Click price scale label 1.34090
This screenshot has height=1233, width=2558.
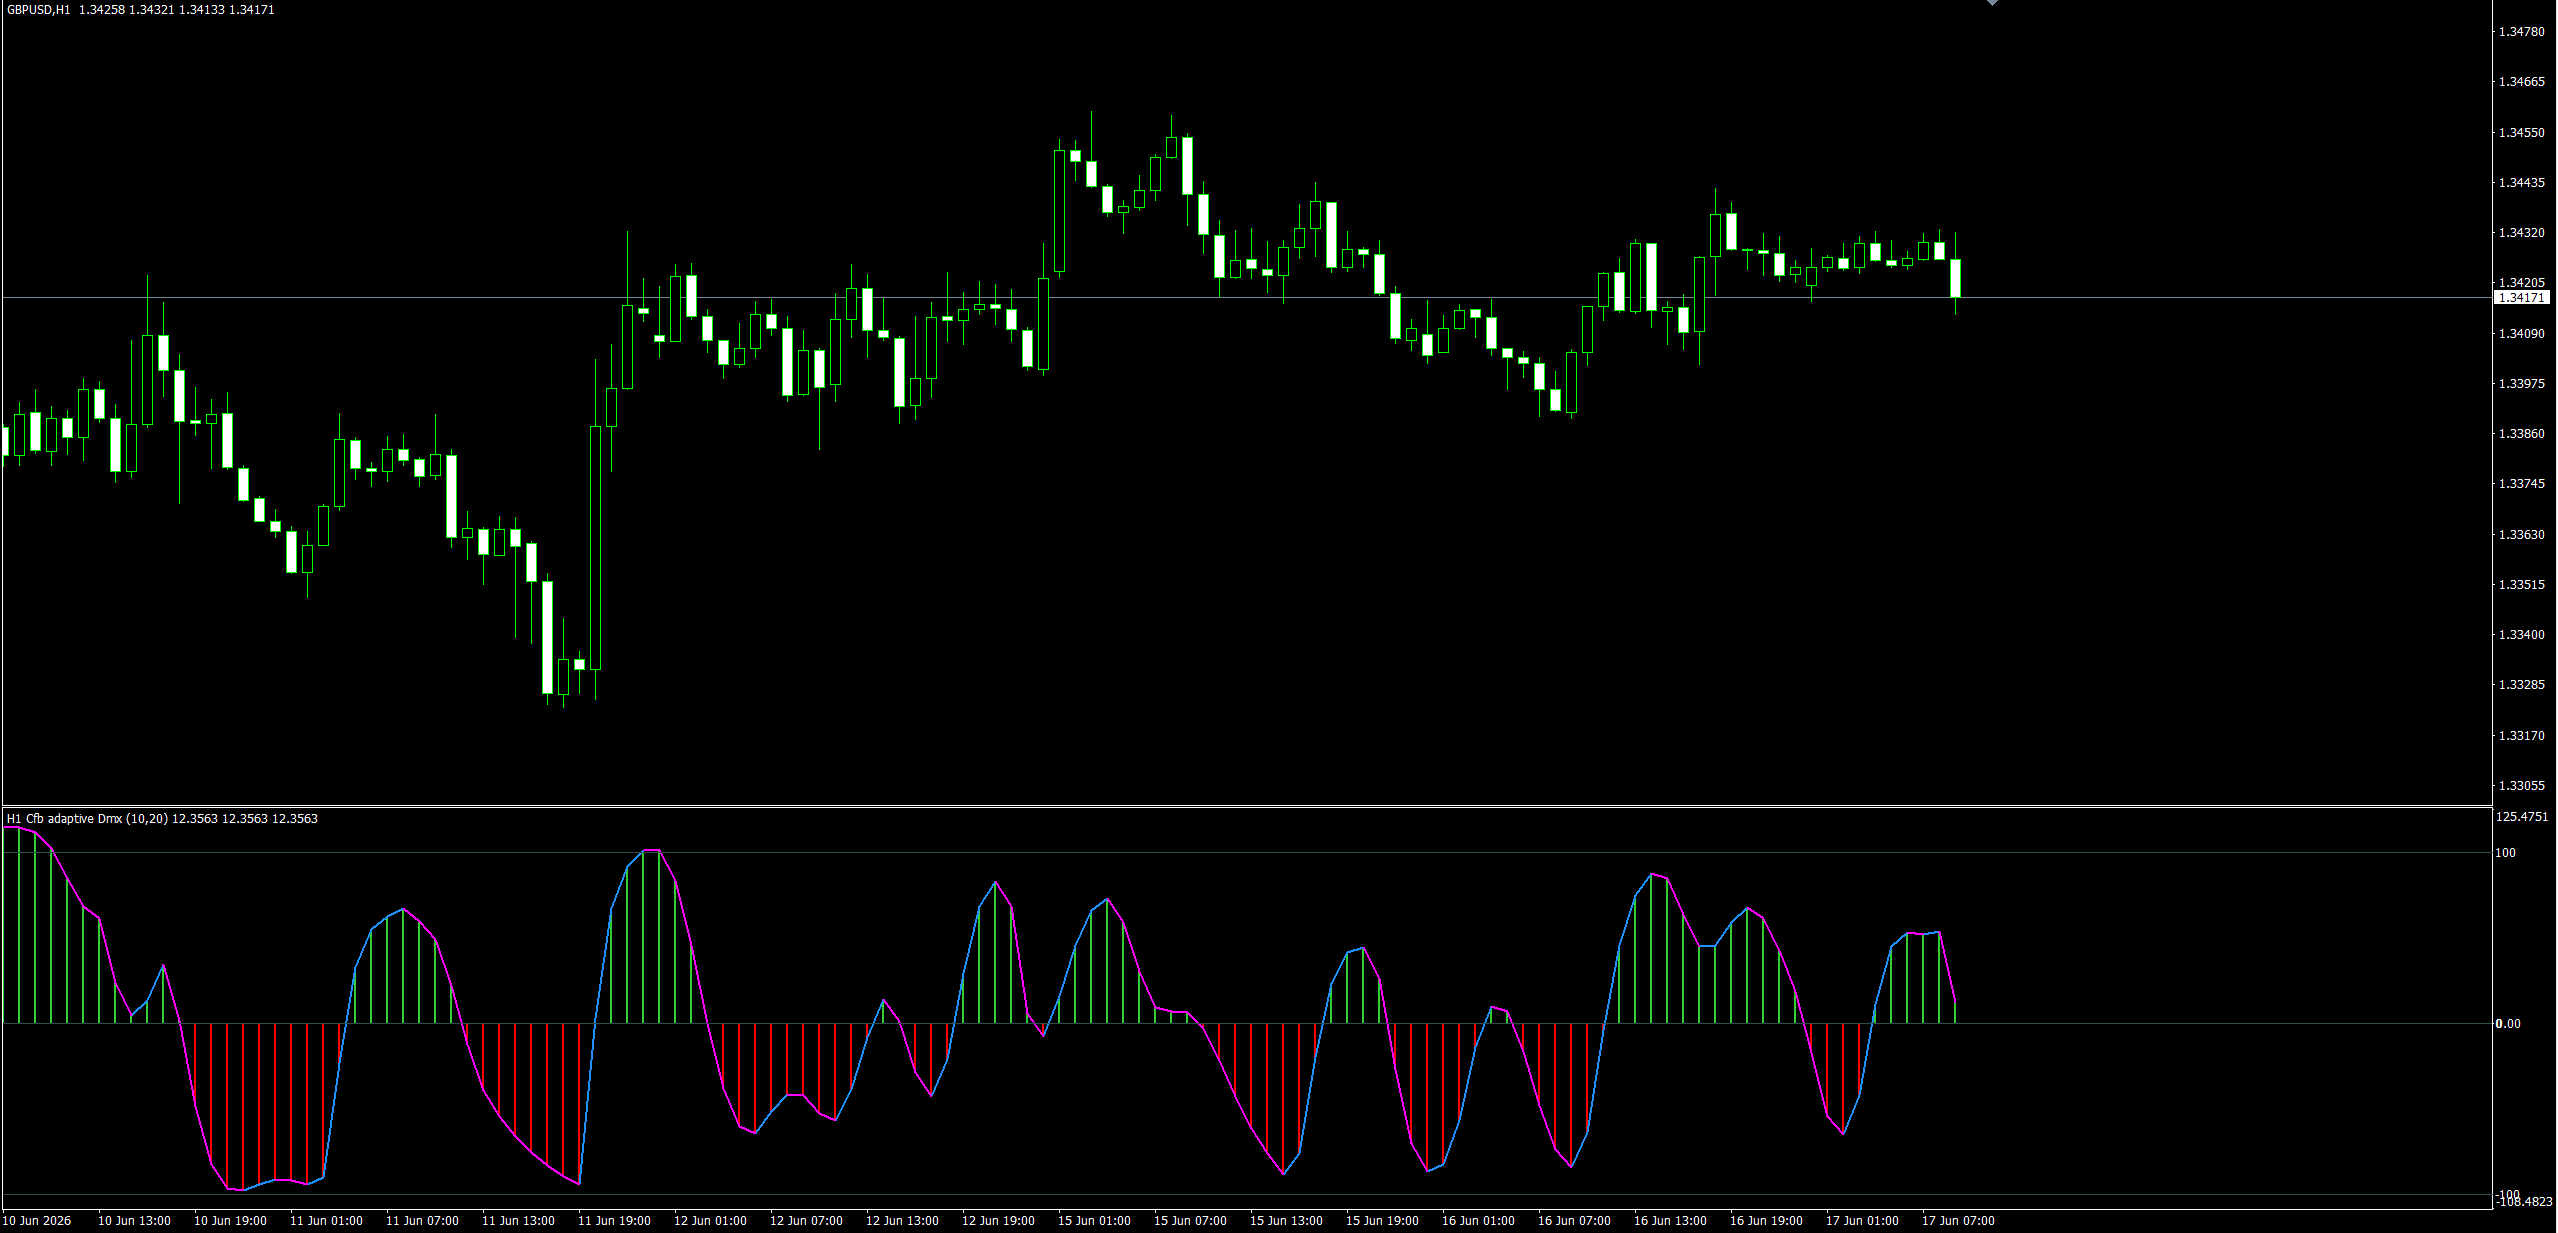point(2521,334)
